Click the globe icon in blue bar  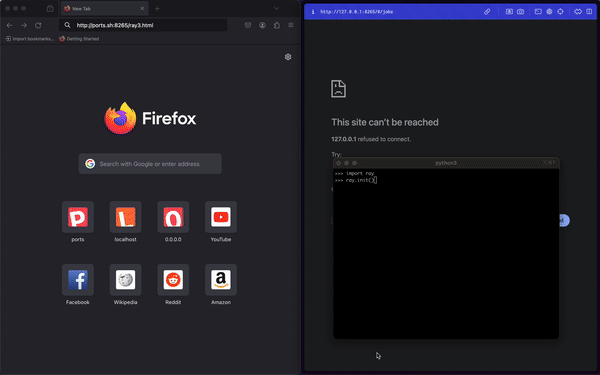point(549,12)
